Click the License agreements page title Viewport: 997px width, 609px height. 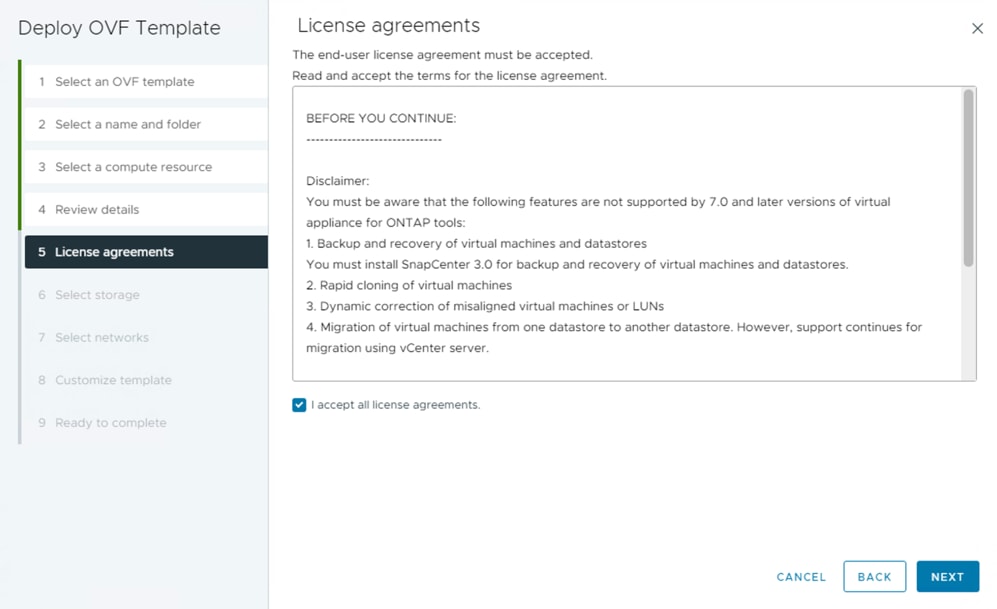click(389, 26)
